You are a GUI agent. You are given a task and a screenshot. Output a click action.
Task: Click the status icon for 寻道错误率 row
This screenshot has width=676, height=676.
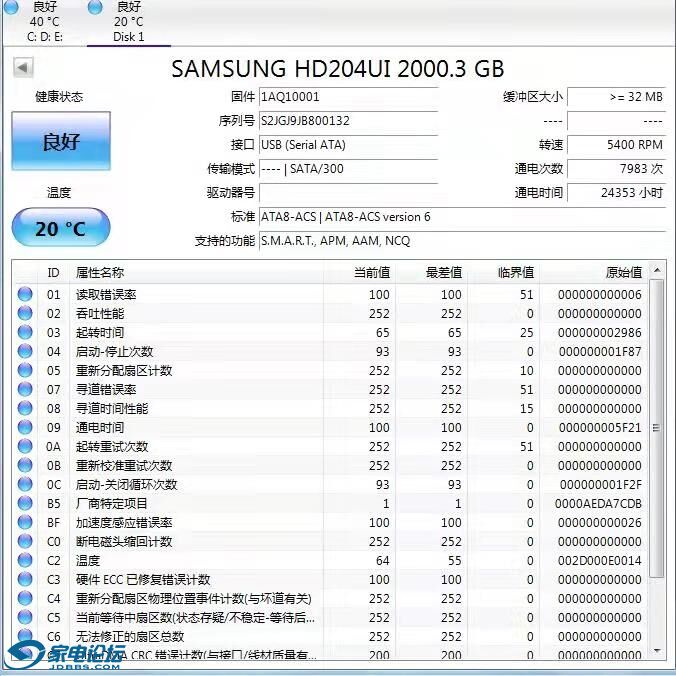[x=25, y=389]
